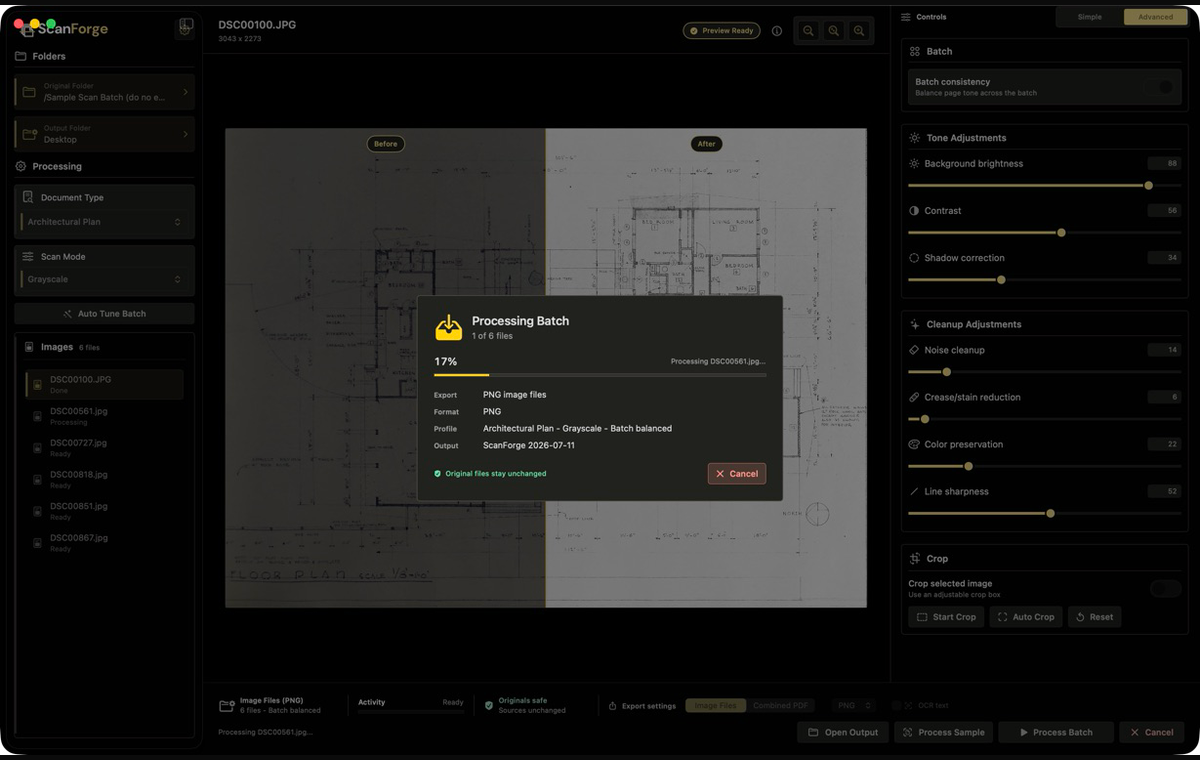This screenshot has width=1200, height=760.
Task: Adjust the Noise cleanup slider handle
Action: point(947,372)
